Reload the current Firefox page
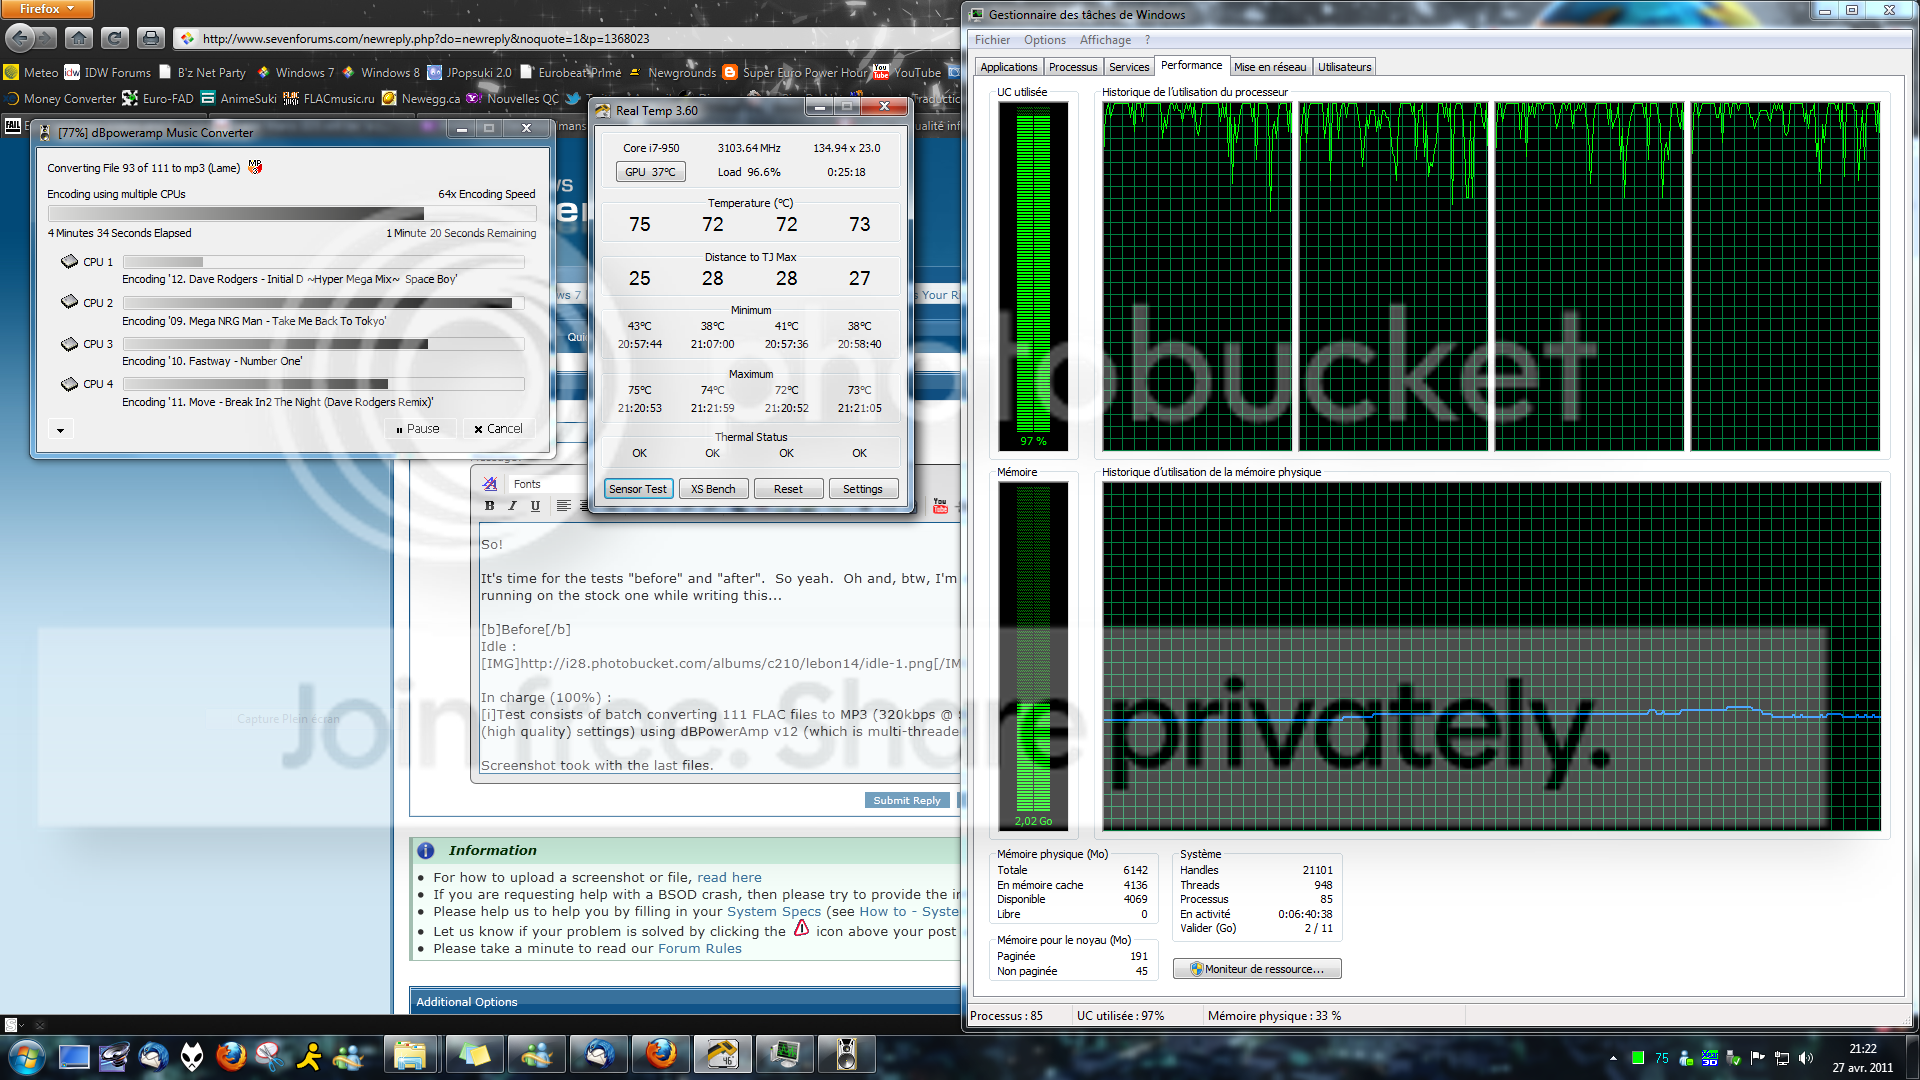 click(115, 38)
